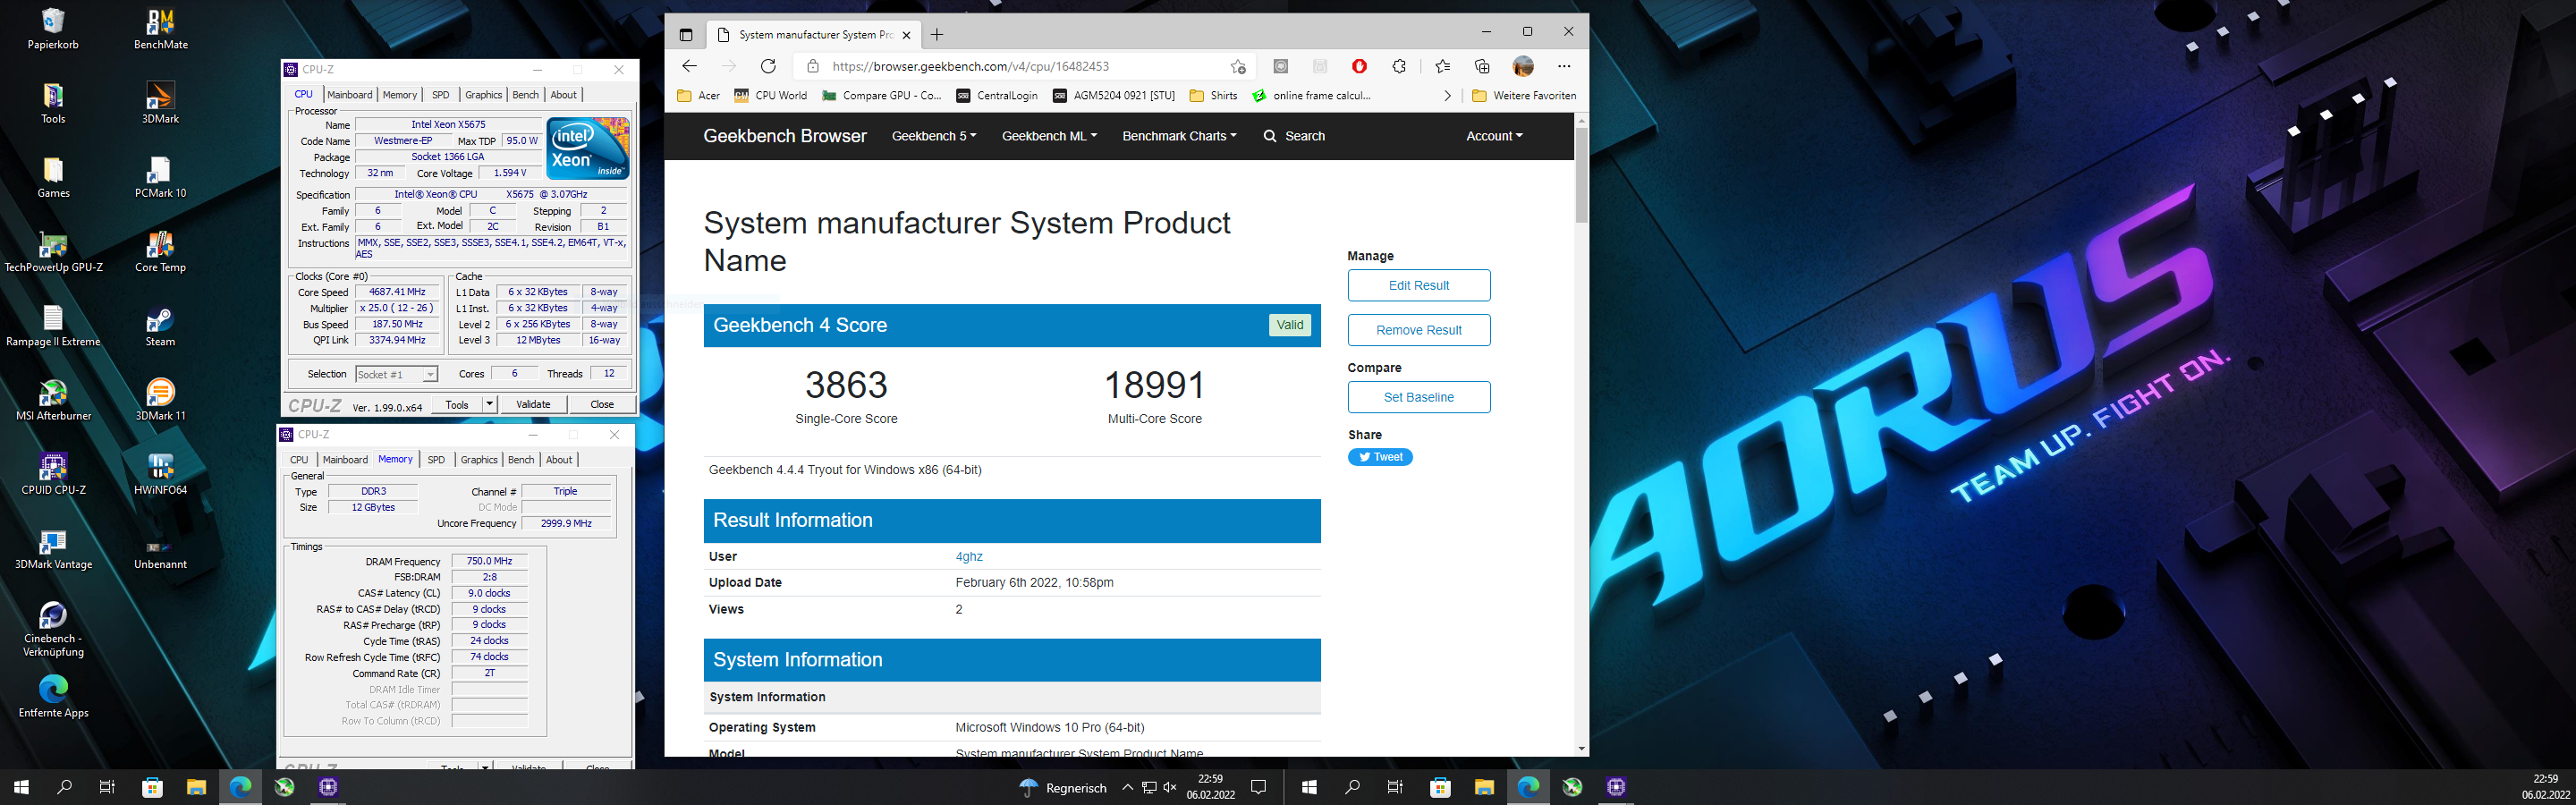Click the Remove Result button
Image resolution: width=2576 pixels, height=805 pixels.
click(x=1418, y=330)
